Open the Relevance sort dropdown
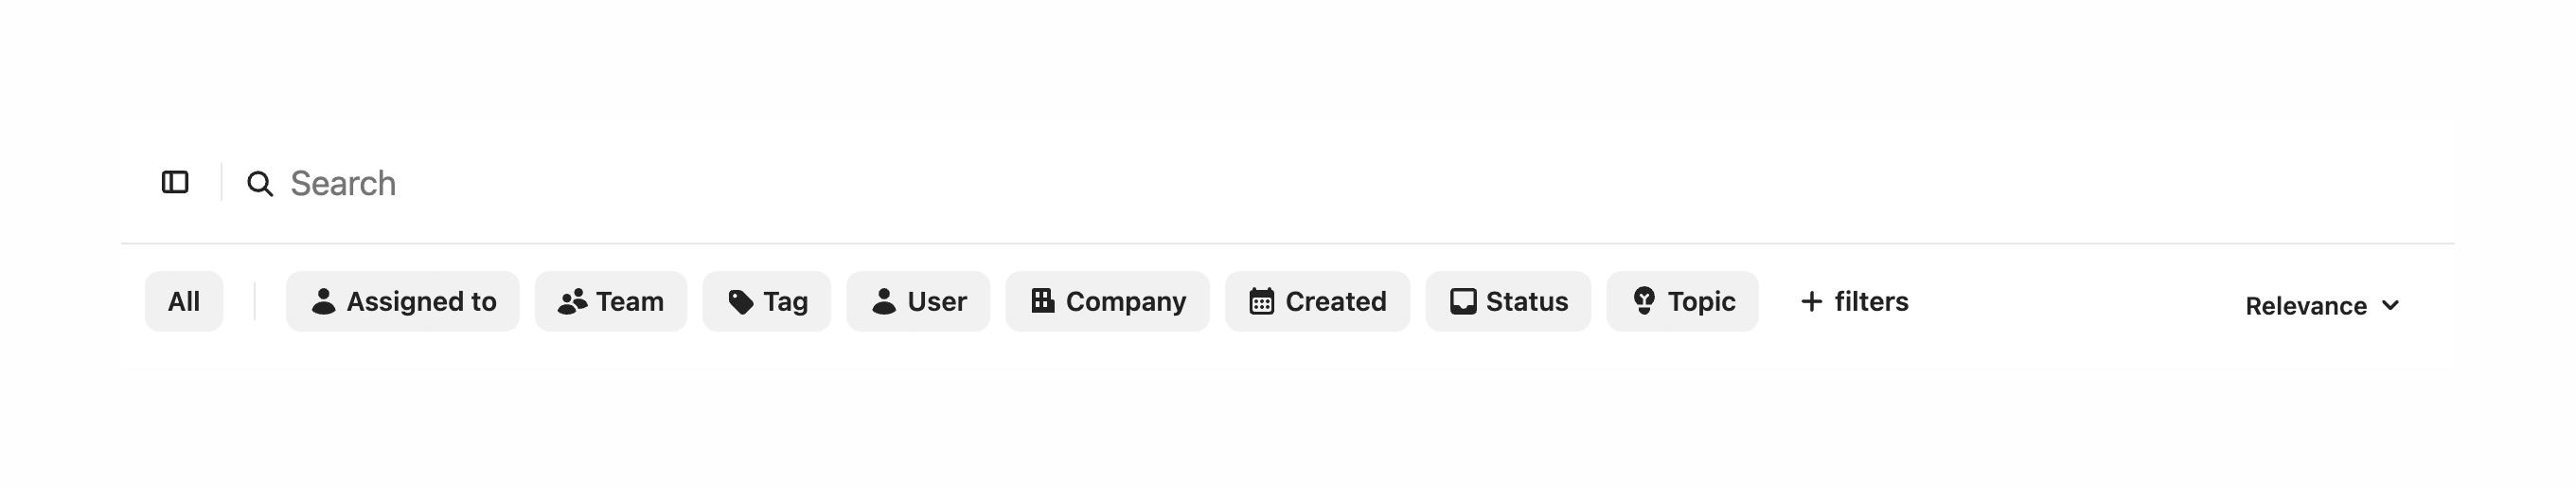This screenshot has height=488, width=2576. (x=2305, y=306)
